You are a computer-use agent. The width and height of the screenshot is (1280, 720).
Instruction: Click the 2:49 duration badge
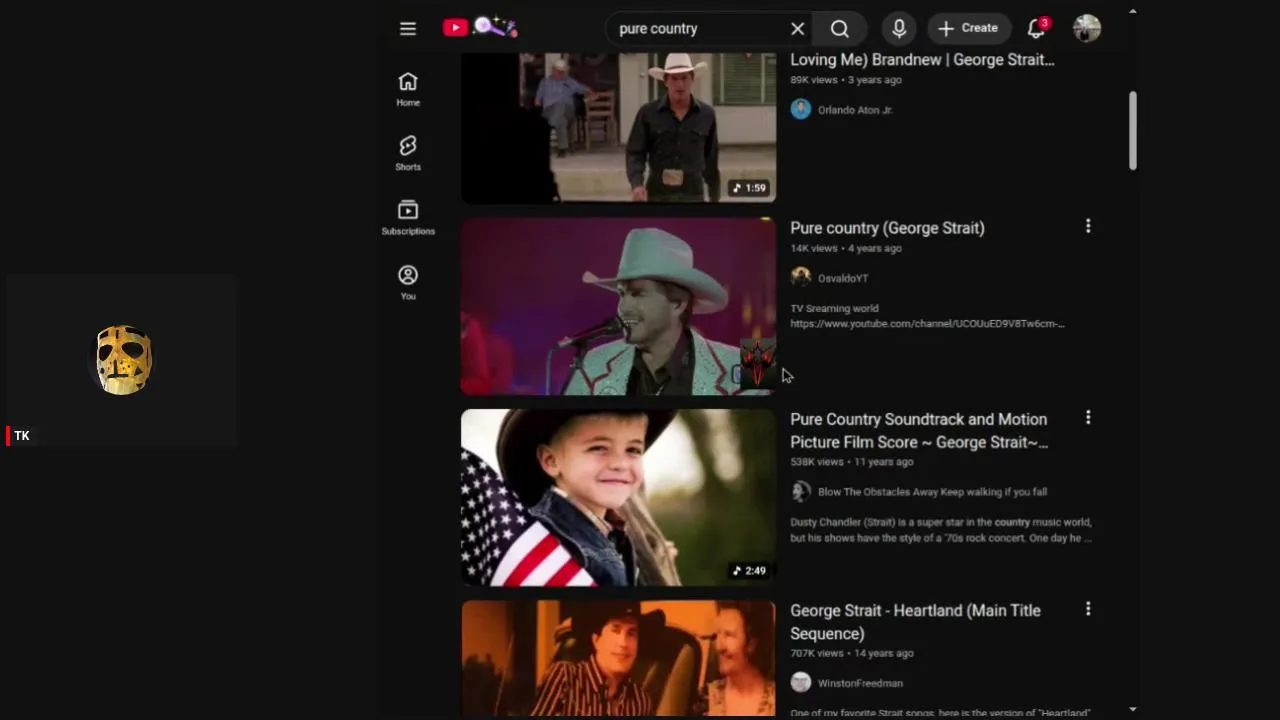pyautogui.click(x=749, y=571)
